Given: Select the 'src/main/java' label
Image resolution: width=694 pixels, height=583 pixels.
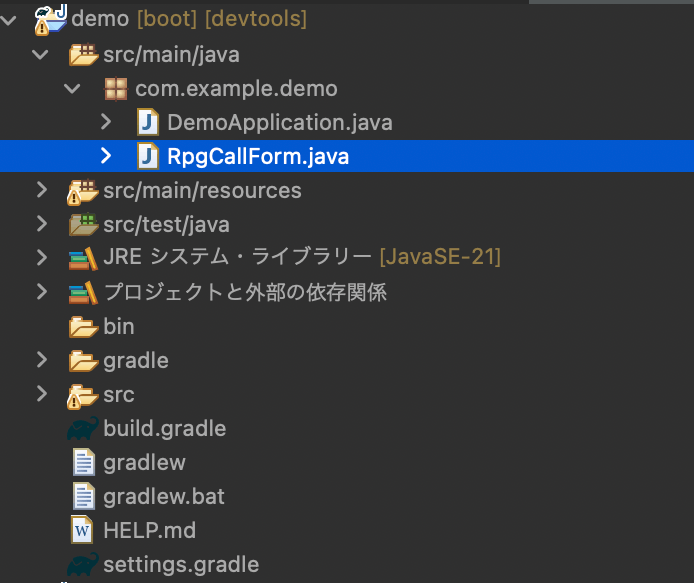Looking at the screenshot, I should click(171, 55).
